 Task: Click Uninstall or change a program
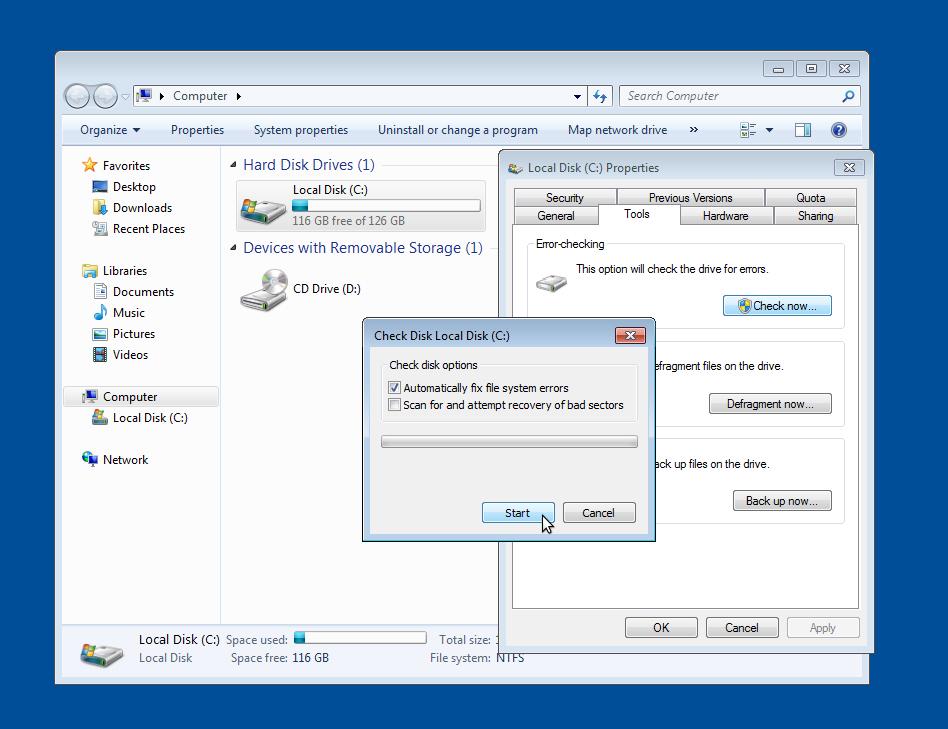[458, 130]
